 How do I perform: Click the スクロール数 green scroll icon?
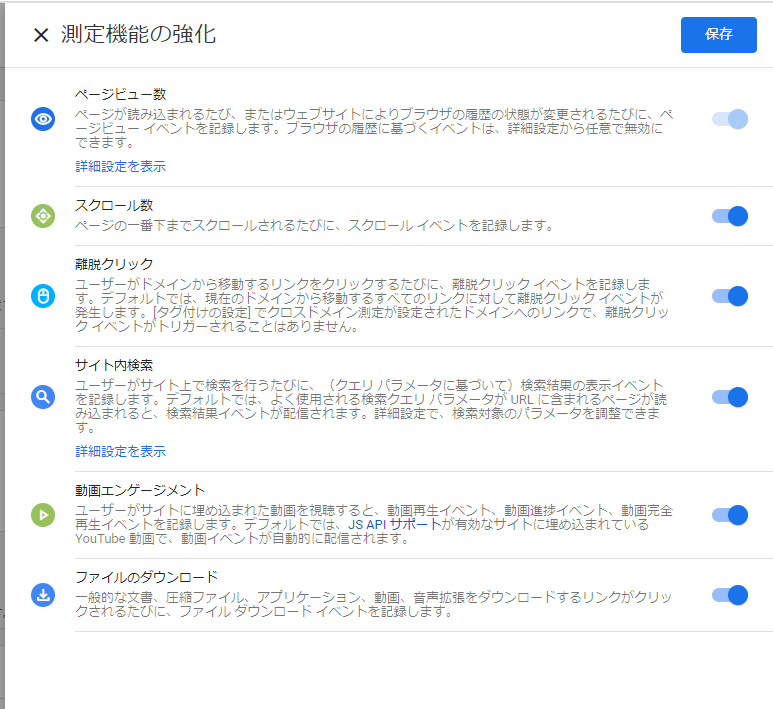(43, 216)
